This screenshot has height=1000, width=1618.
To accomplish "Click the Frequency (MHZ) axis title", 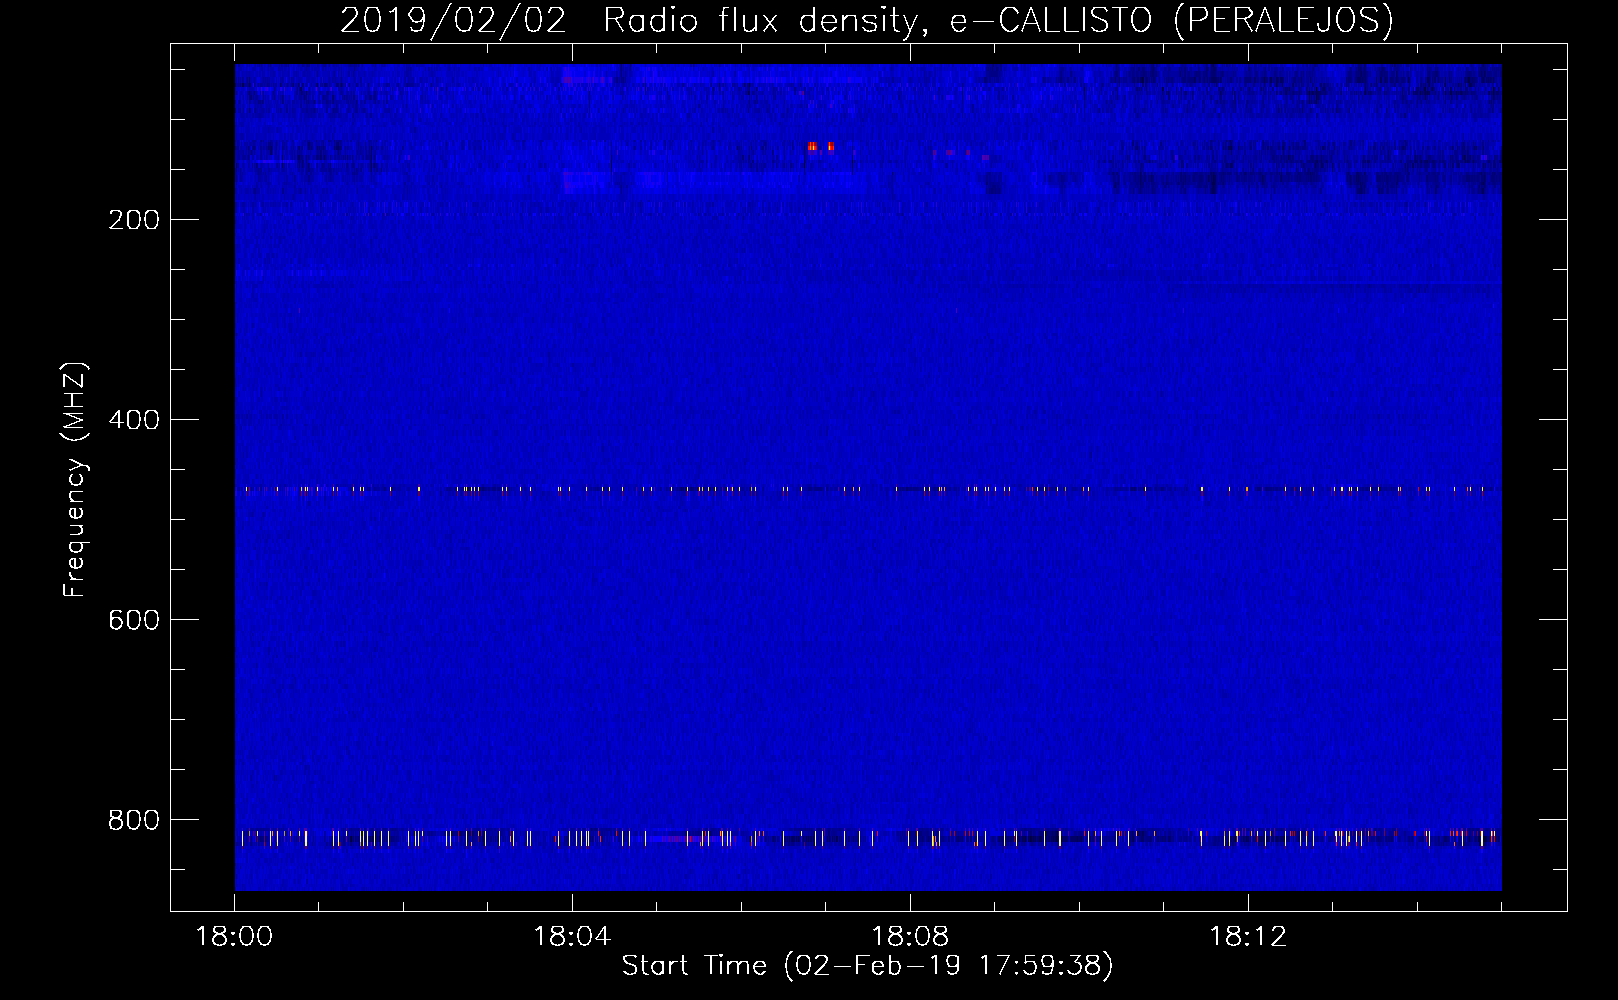I will click(x=75, y=480).
